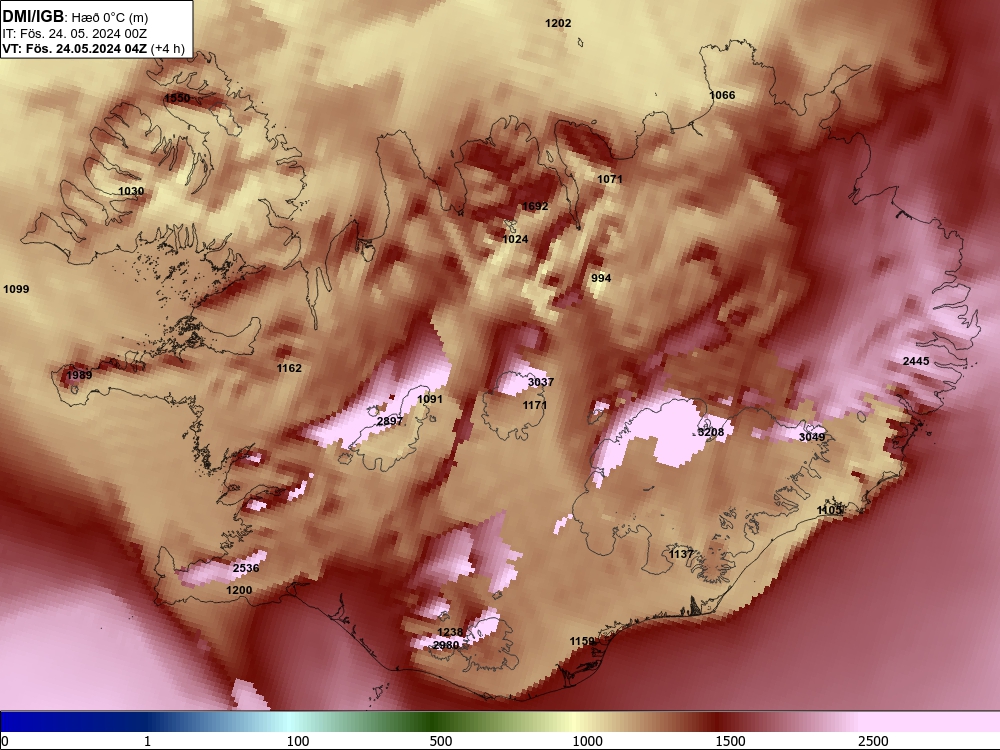Screen dimensions: 1000x750
Task: Click the map value label 3049
Action: coord(812,437)
